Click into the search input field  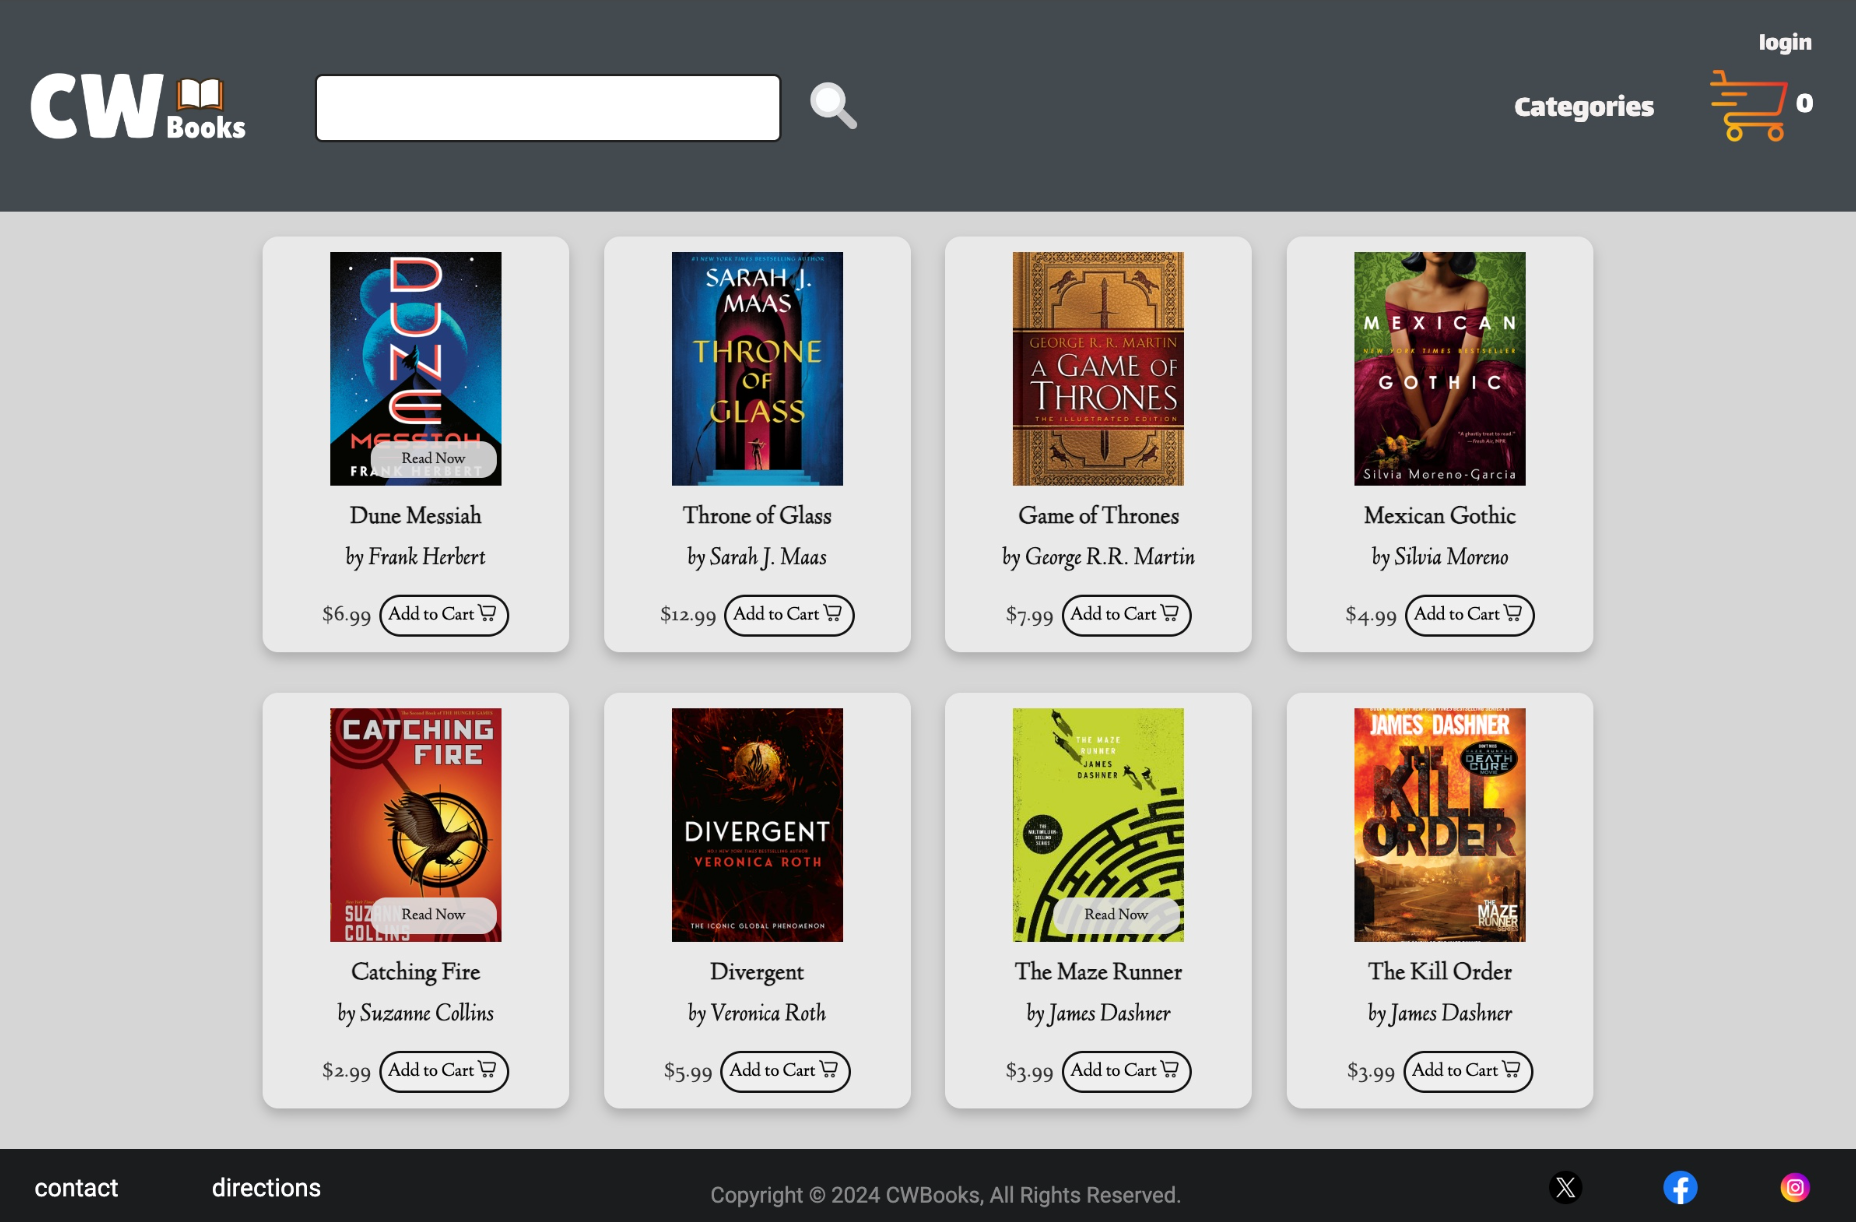548,108
